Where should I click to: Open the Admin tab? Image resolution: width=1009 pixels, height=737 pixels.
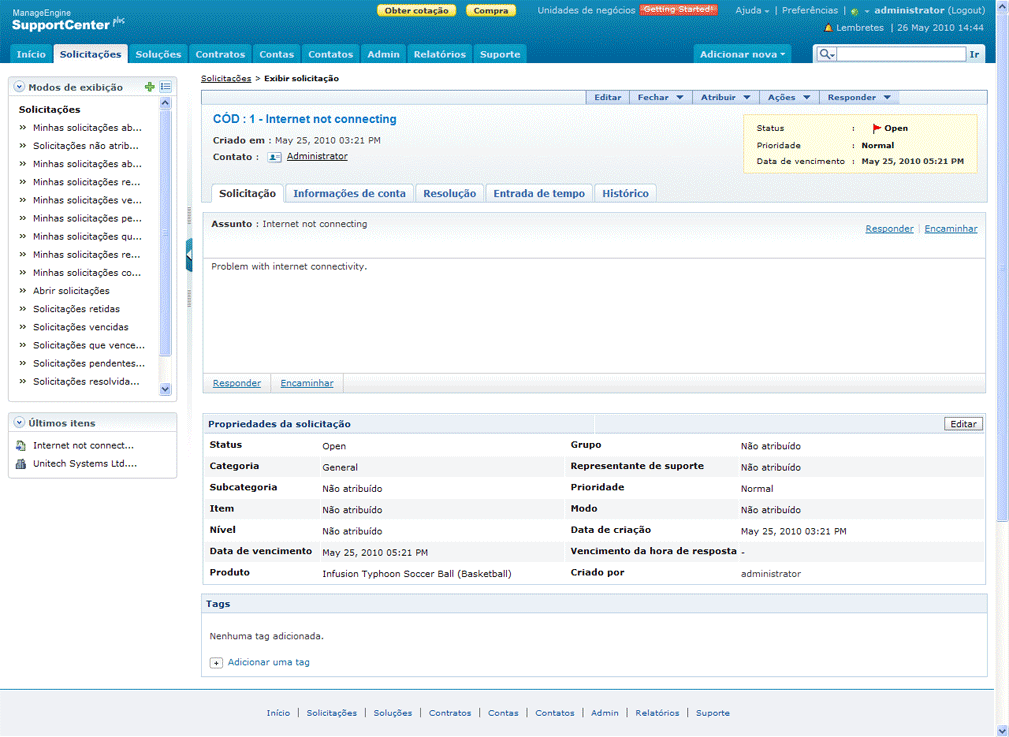(x=384, y=55)
